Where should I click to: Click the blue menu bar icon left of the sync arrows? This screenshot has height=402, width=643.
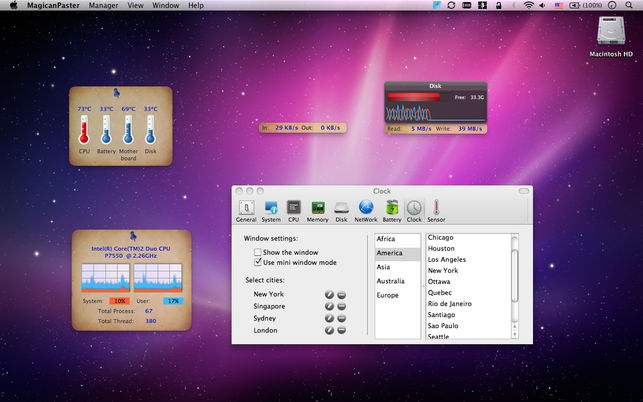[x=437, y=5]
